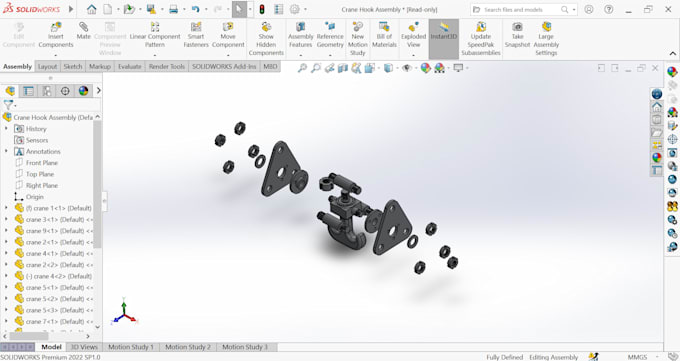680x361 pixels.
Task: Open the ConfigurationManager tab icon
Action: [47, 91]
